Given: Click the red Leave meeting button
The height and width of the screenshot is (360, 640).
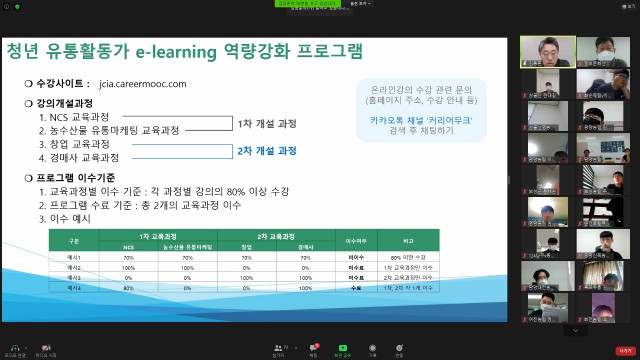Looking at the screenshot, I should tap(625, 351).
